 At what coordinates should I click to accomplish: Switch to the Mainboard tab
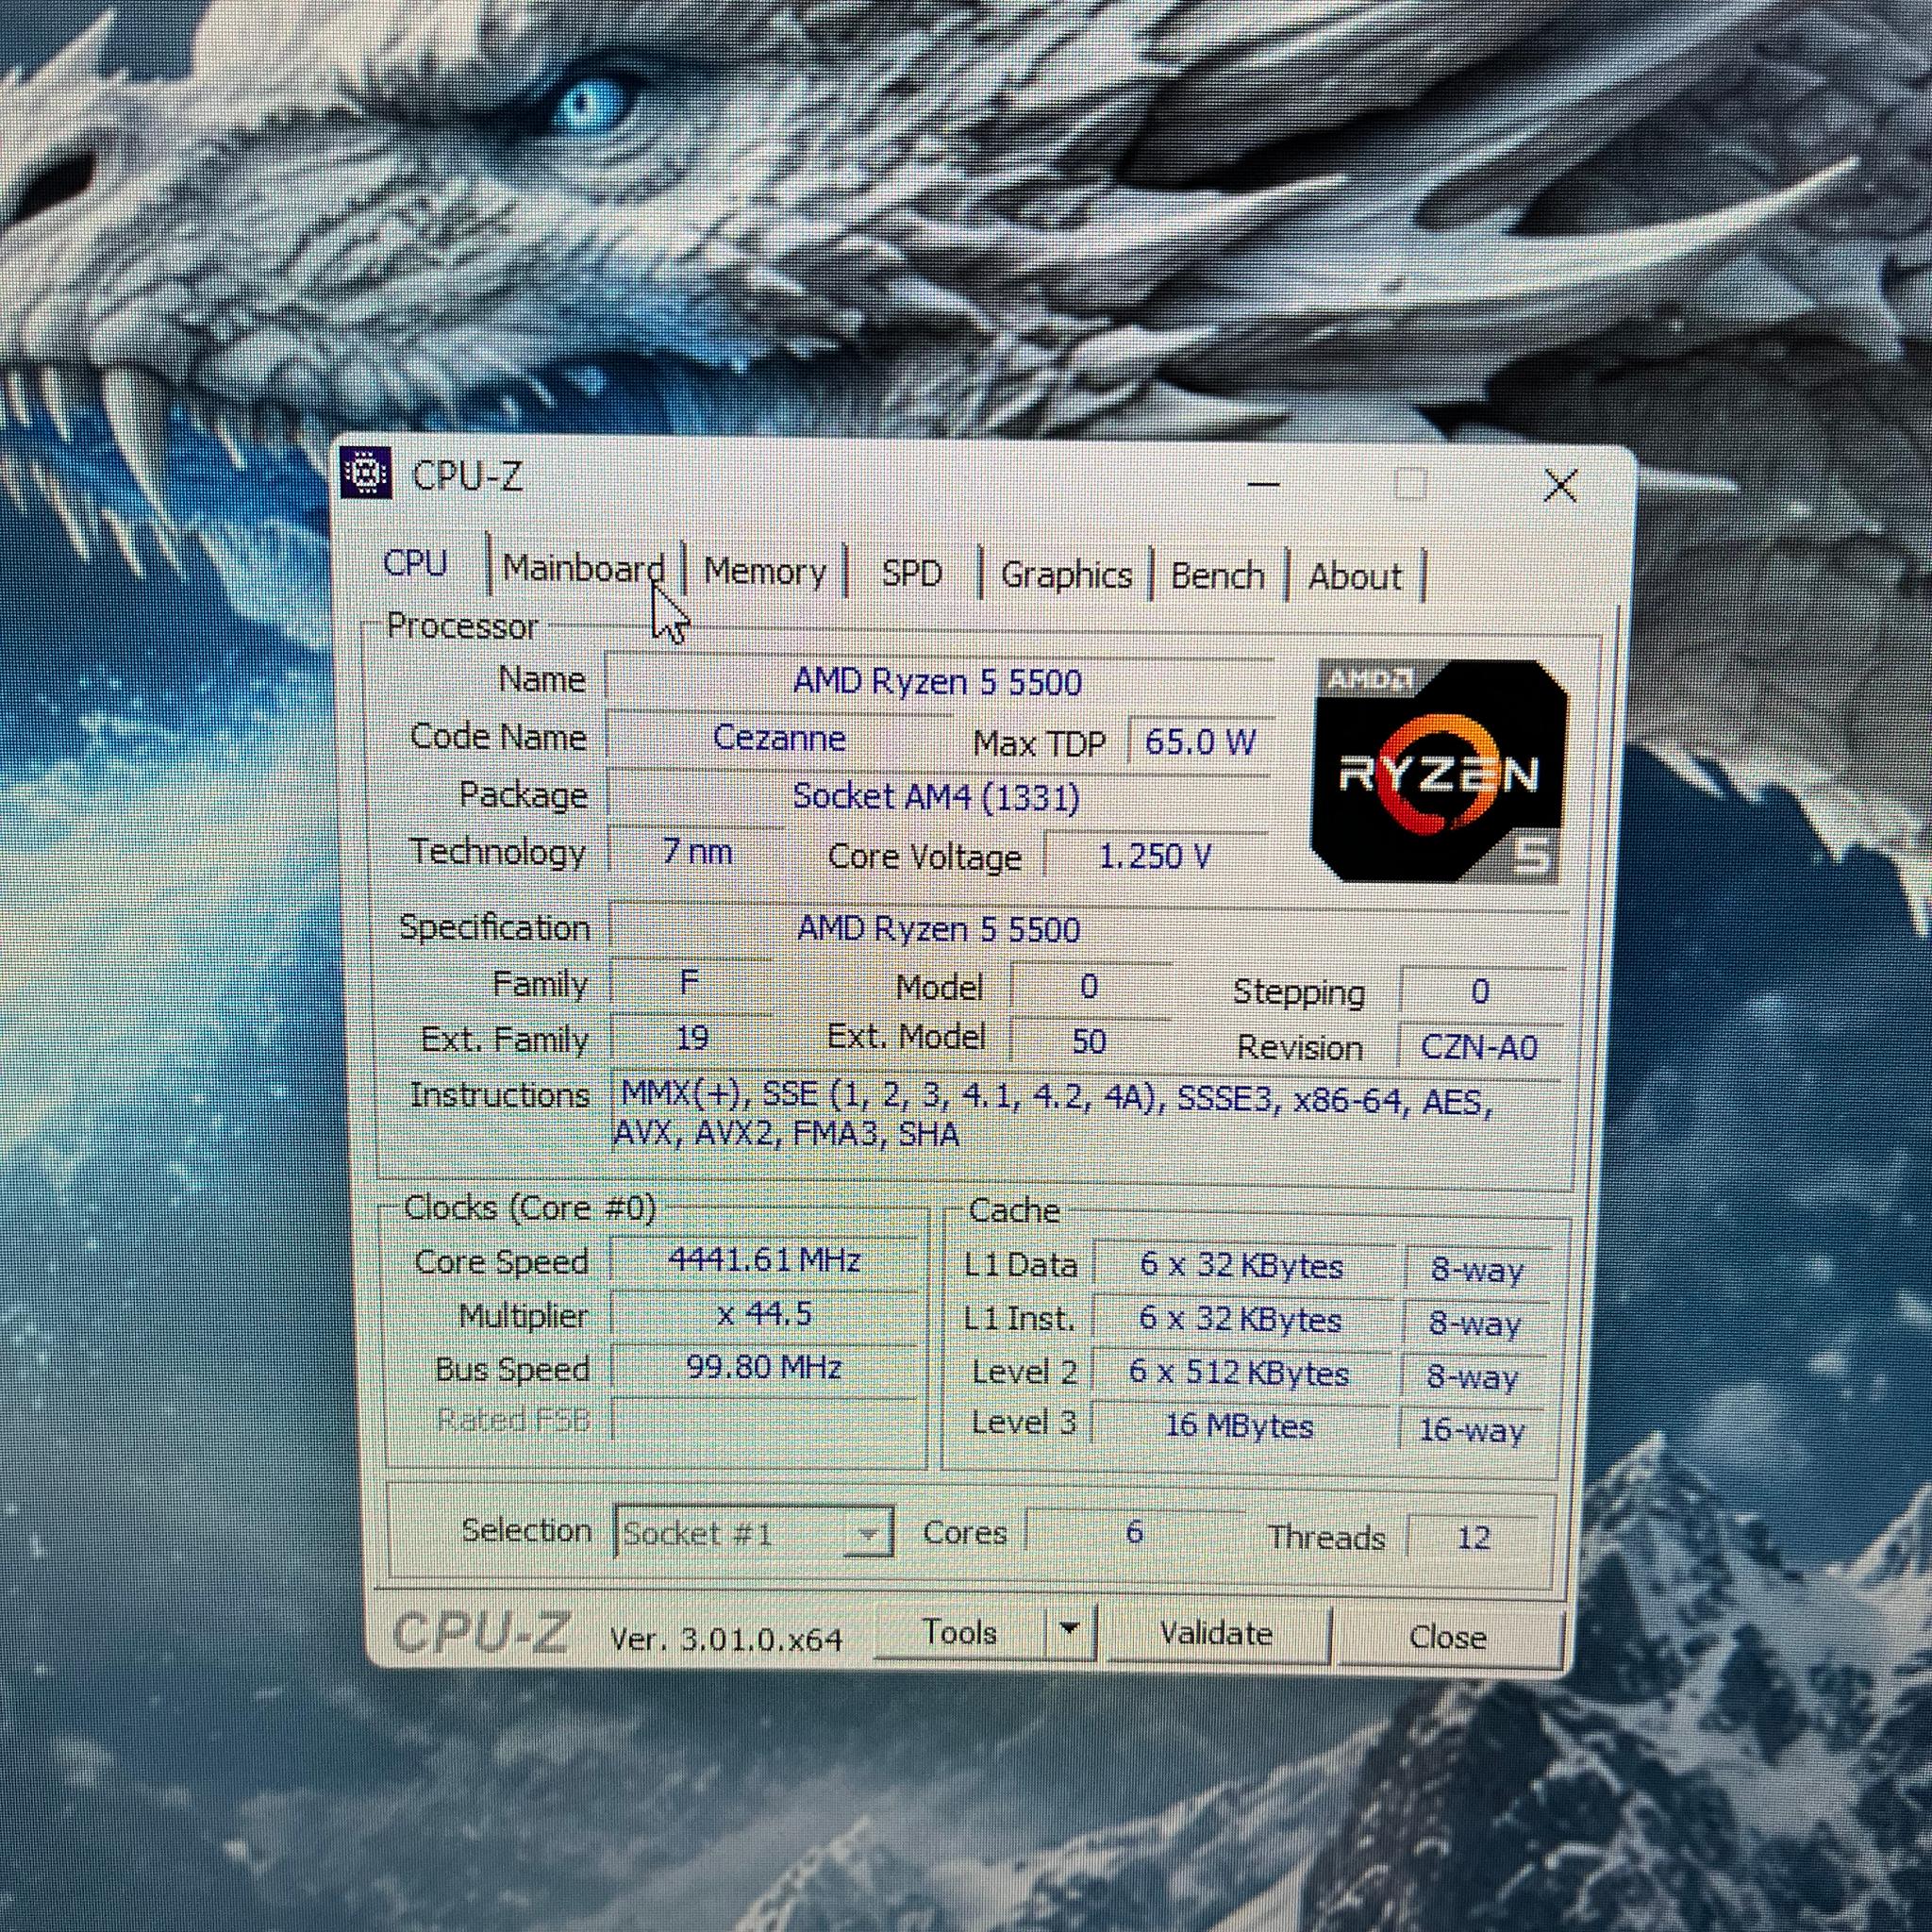click(x=583, y=568)
